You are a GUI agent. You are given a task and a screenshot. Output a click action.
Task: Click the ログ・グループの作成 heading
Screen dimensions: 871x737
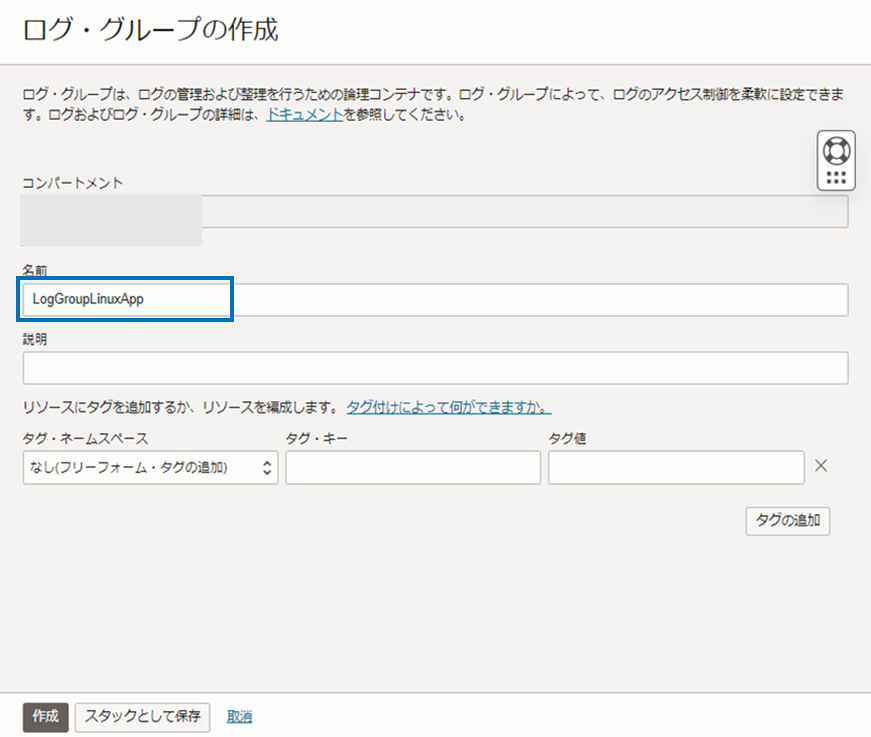coord(151,29)
